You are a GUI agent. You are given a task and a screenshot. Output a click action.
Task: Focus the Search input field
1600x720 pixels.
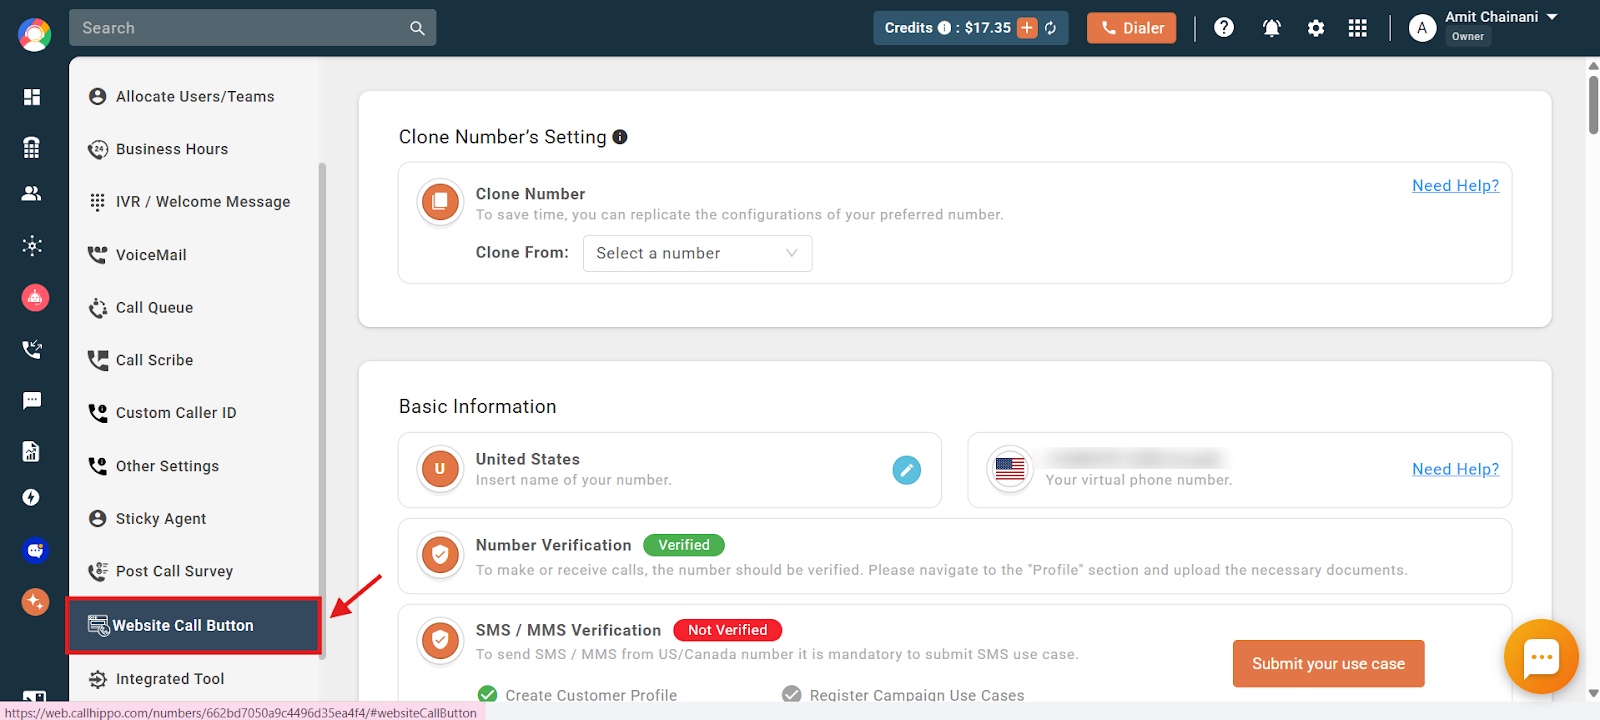pyautogui.click(x=252, y=28)
